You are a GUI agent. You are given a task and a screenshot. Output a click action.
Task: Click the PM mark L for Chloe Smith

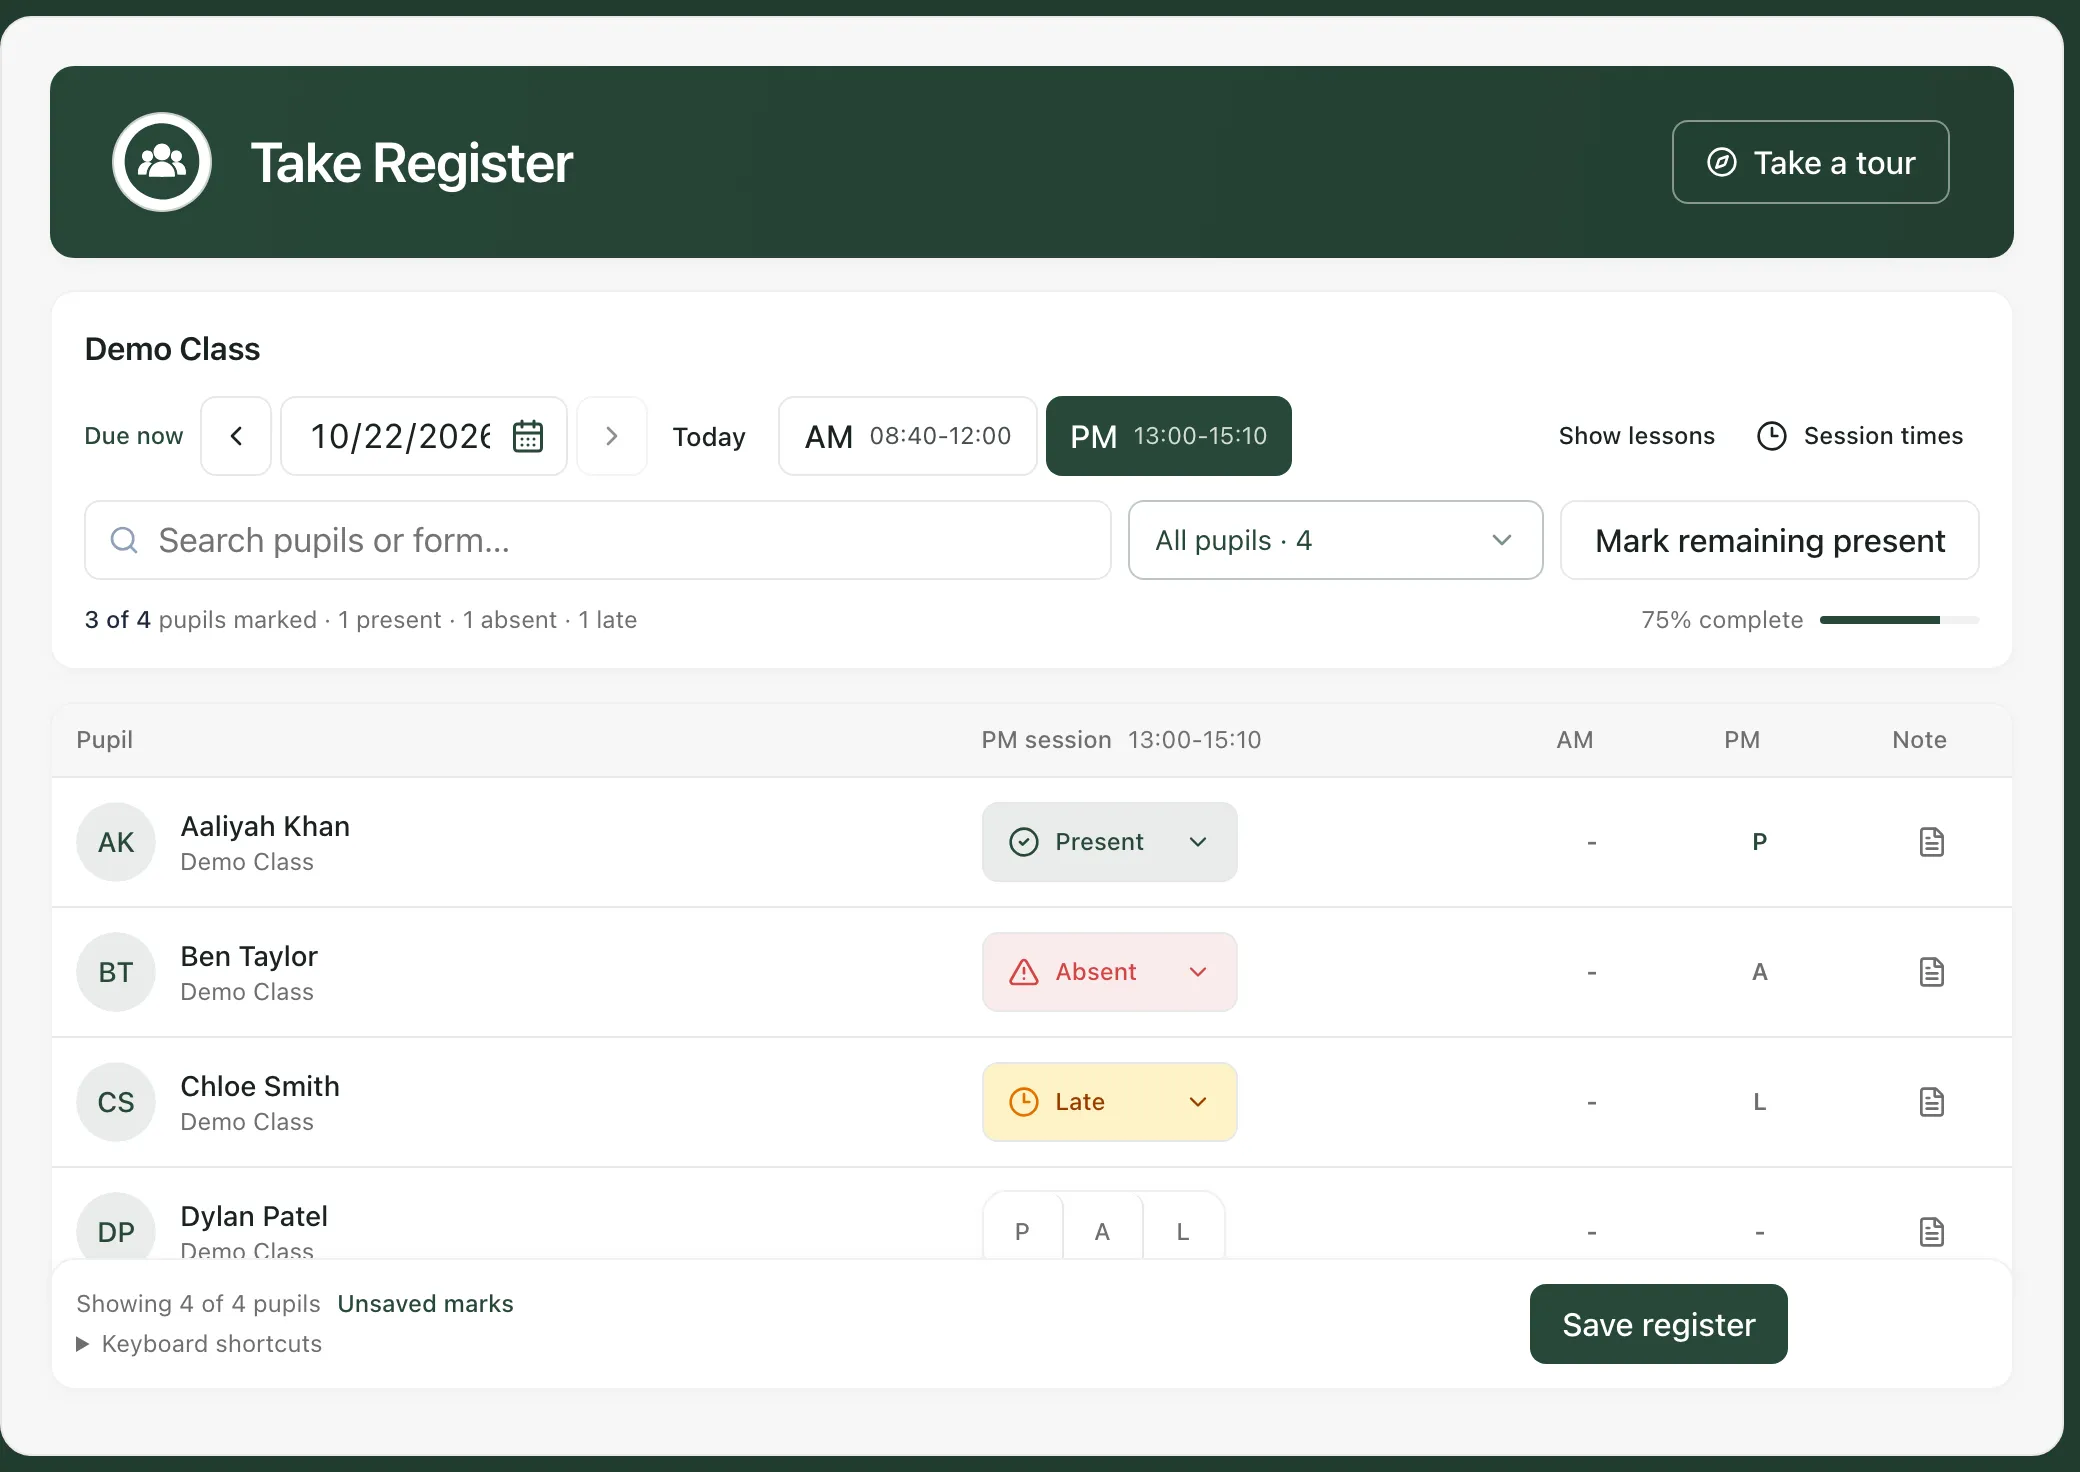[x=1760, y=1102]
